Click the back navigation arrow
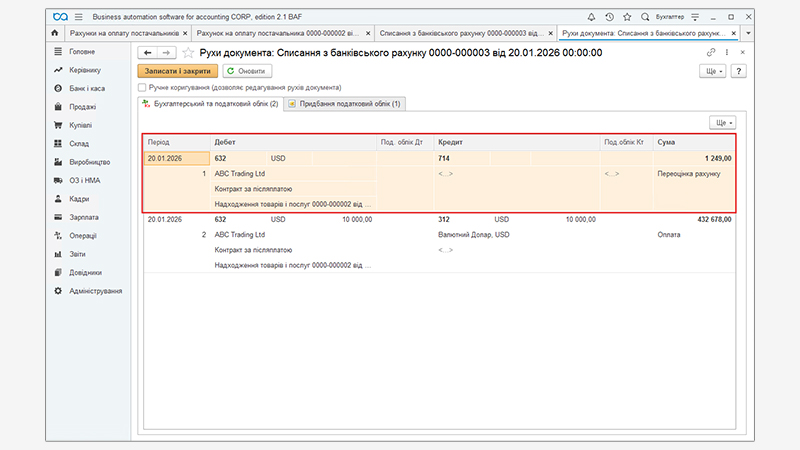The height and width of the screenshot is (450, 800). [148, 52]
